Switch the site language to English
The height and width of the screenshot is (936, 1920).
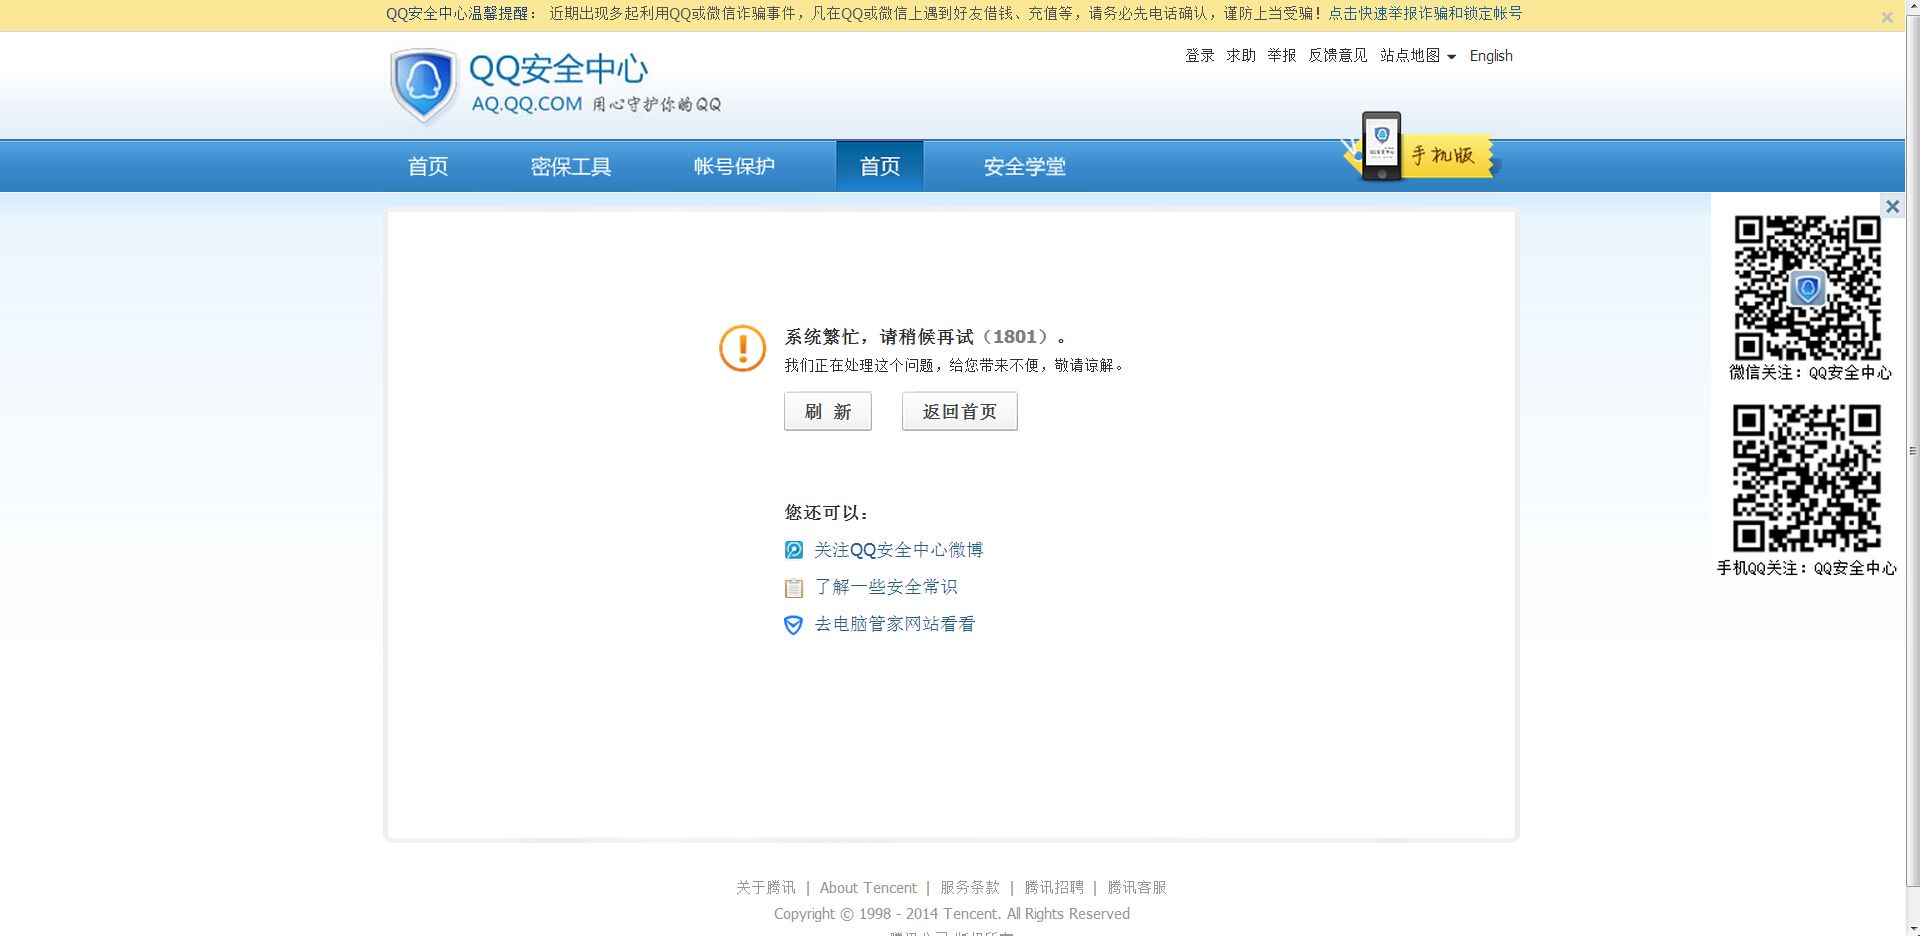[1490, 56]
